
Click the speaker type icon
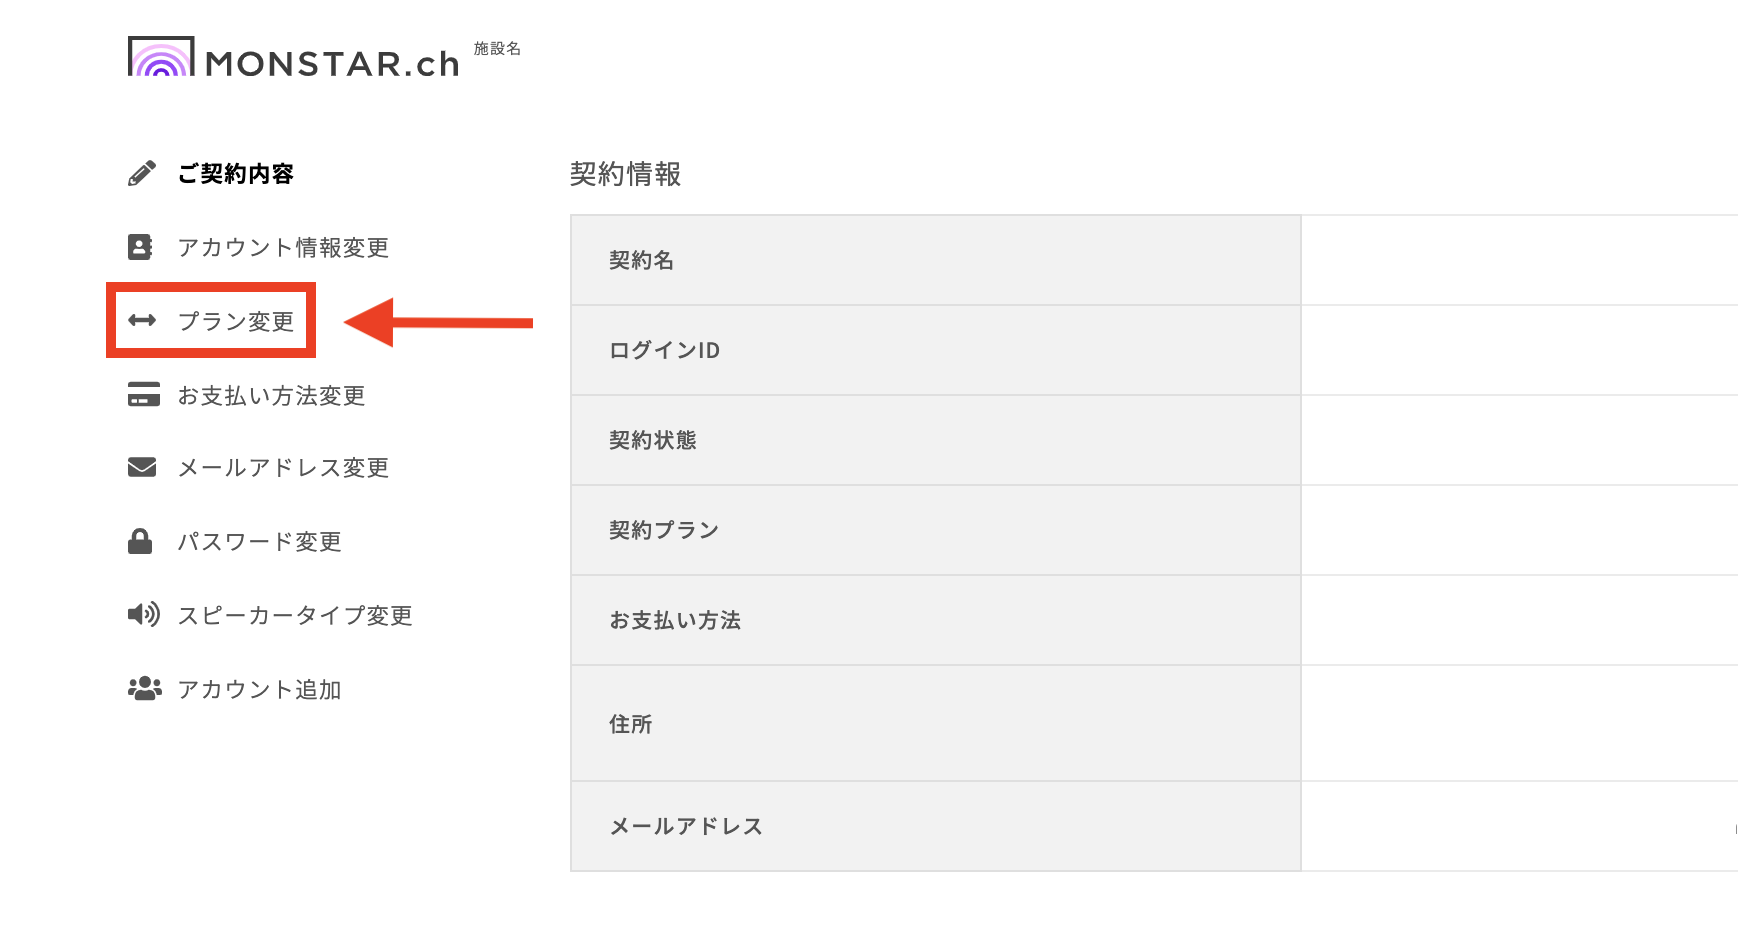pos(144,614)
